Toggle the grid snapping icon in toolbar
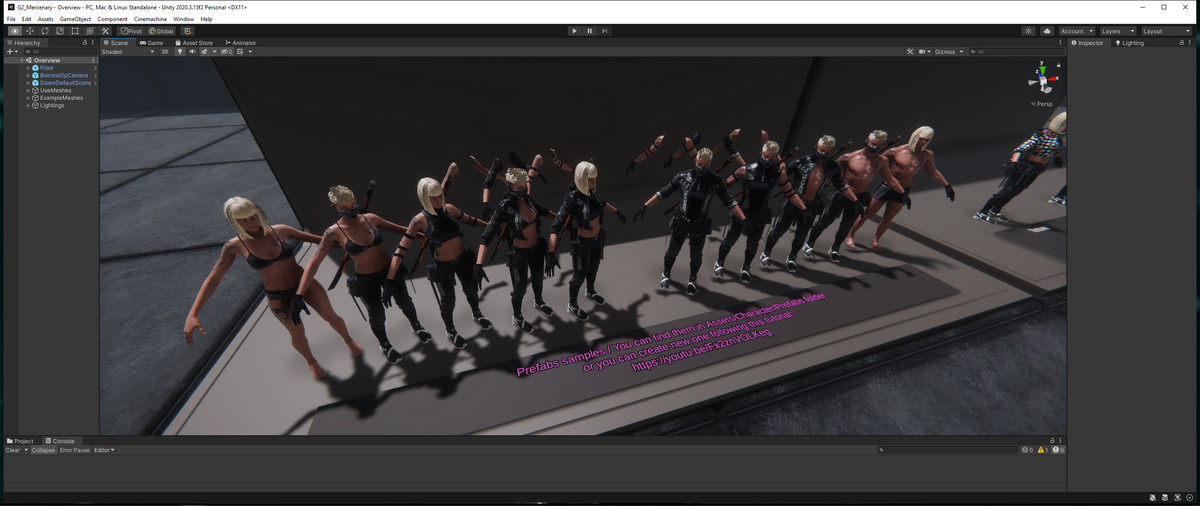1200x506 pixels. tap(188, 31)
